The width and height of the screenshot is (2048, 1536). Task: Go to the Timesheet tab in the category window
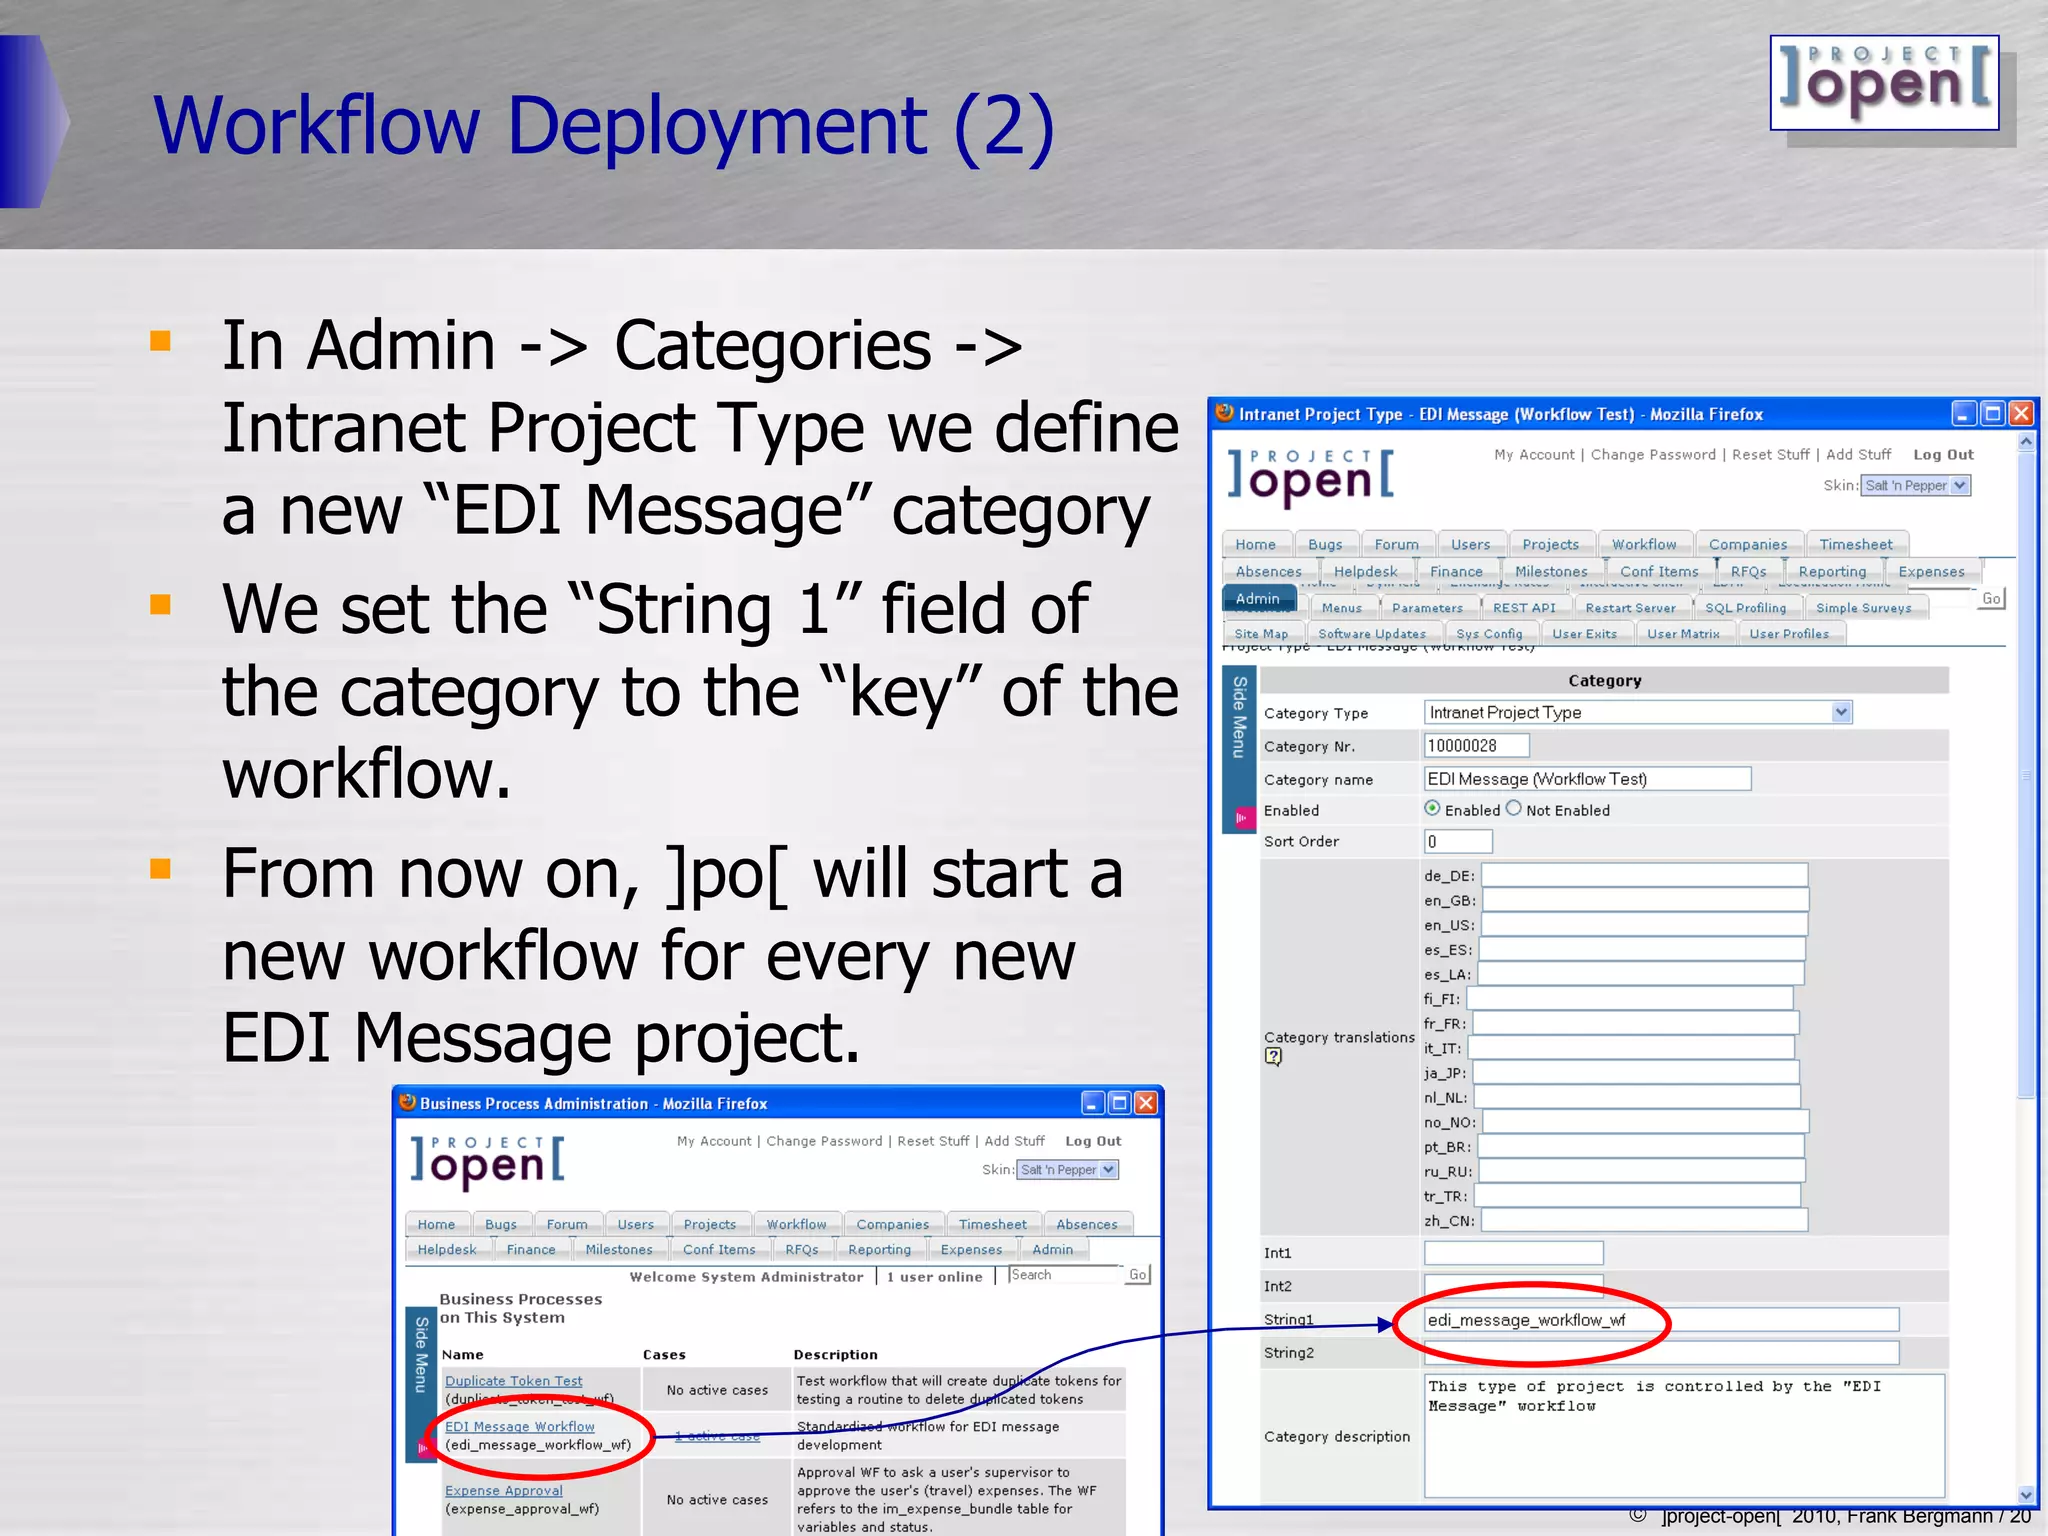coord(1855,544)
